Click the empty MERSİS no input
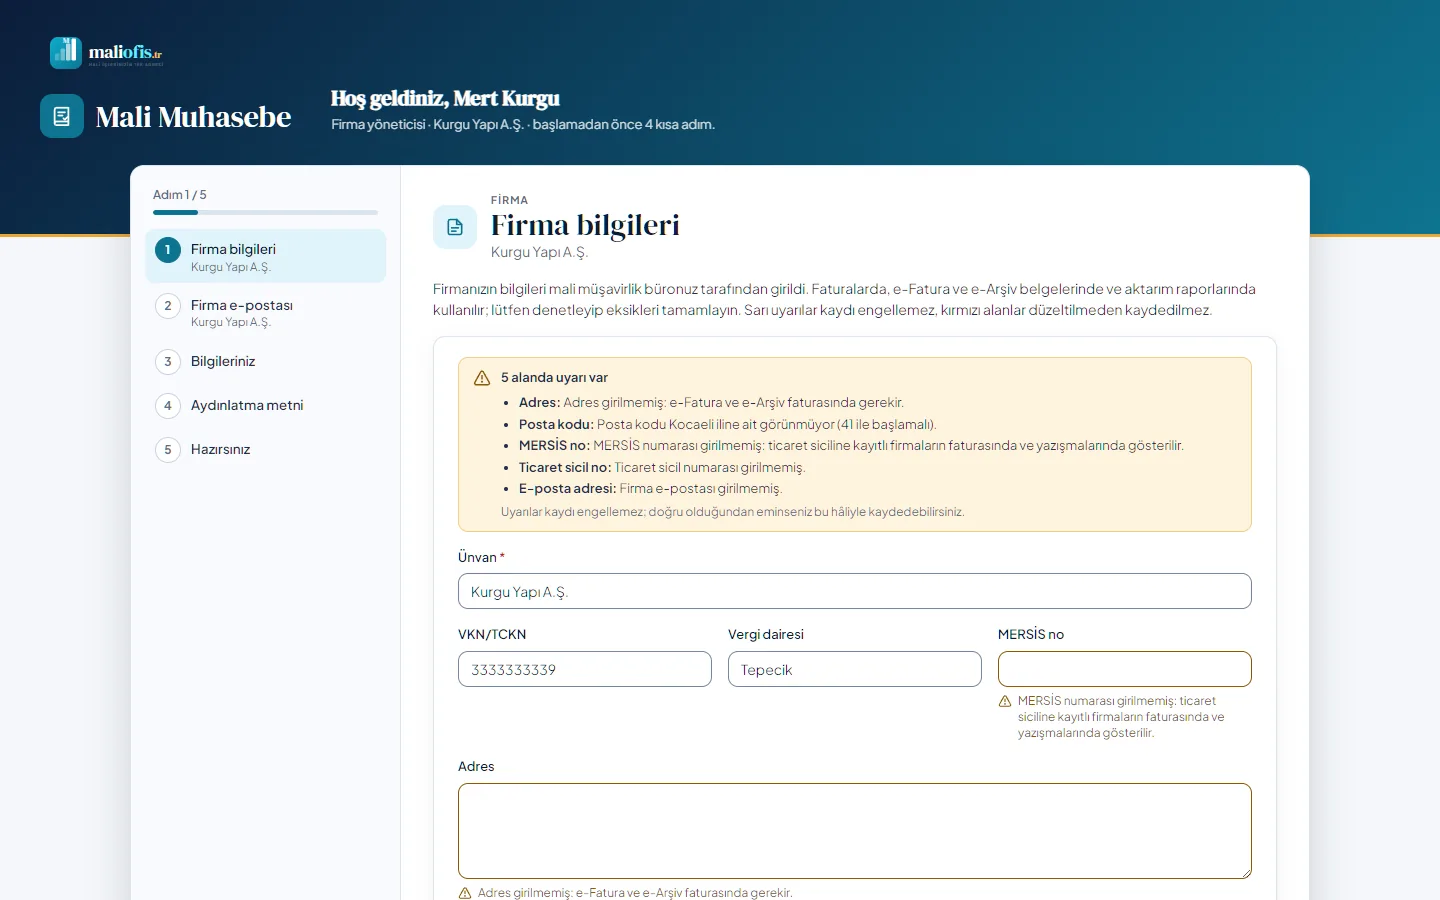This screenshot has height=900, width=1440. pyautogui.click(x=1125, y=669)
